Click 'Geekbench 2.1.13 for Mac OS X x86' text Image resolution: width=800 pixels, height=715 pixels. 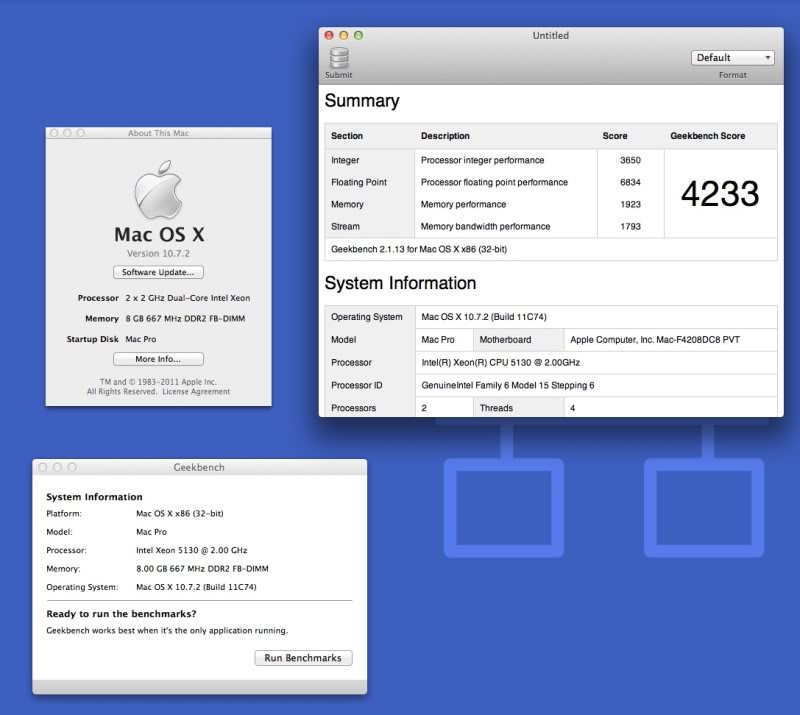[419, 249]
